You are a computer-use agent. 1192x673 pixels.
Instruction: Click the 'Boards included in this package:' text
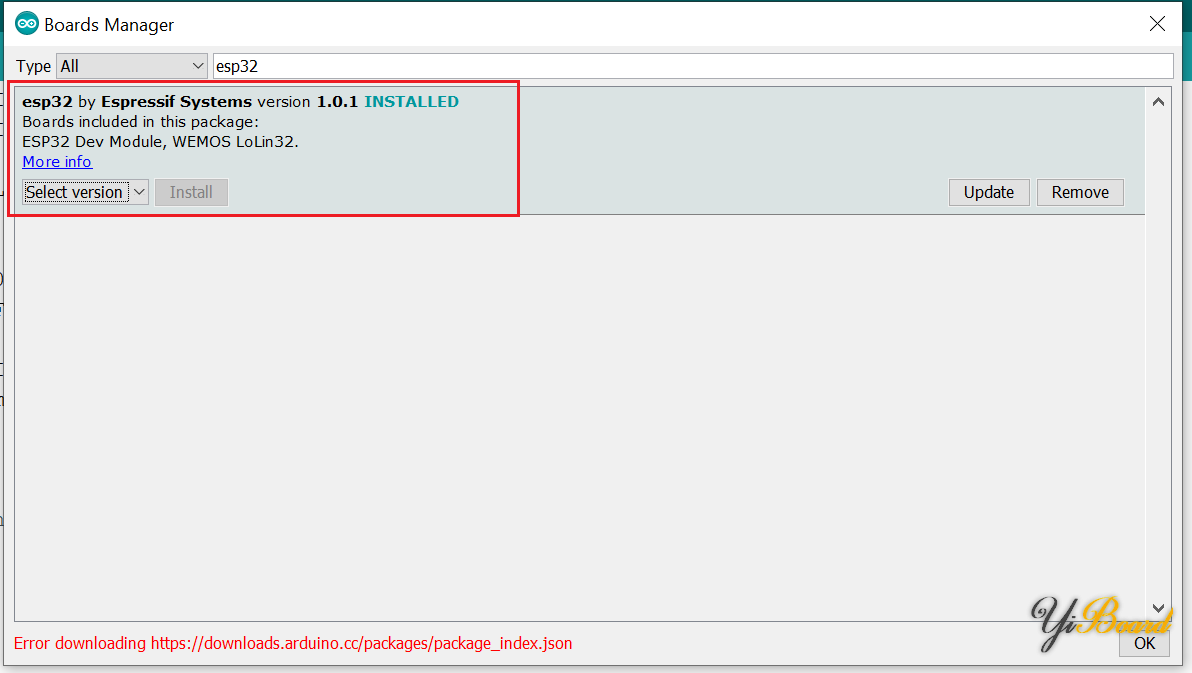click(141, 122)
